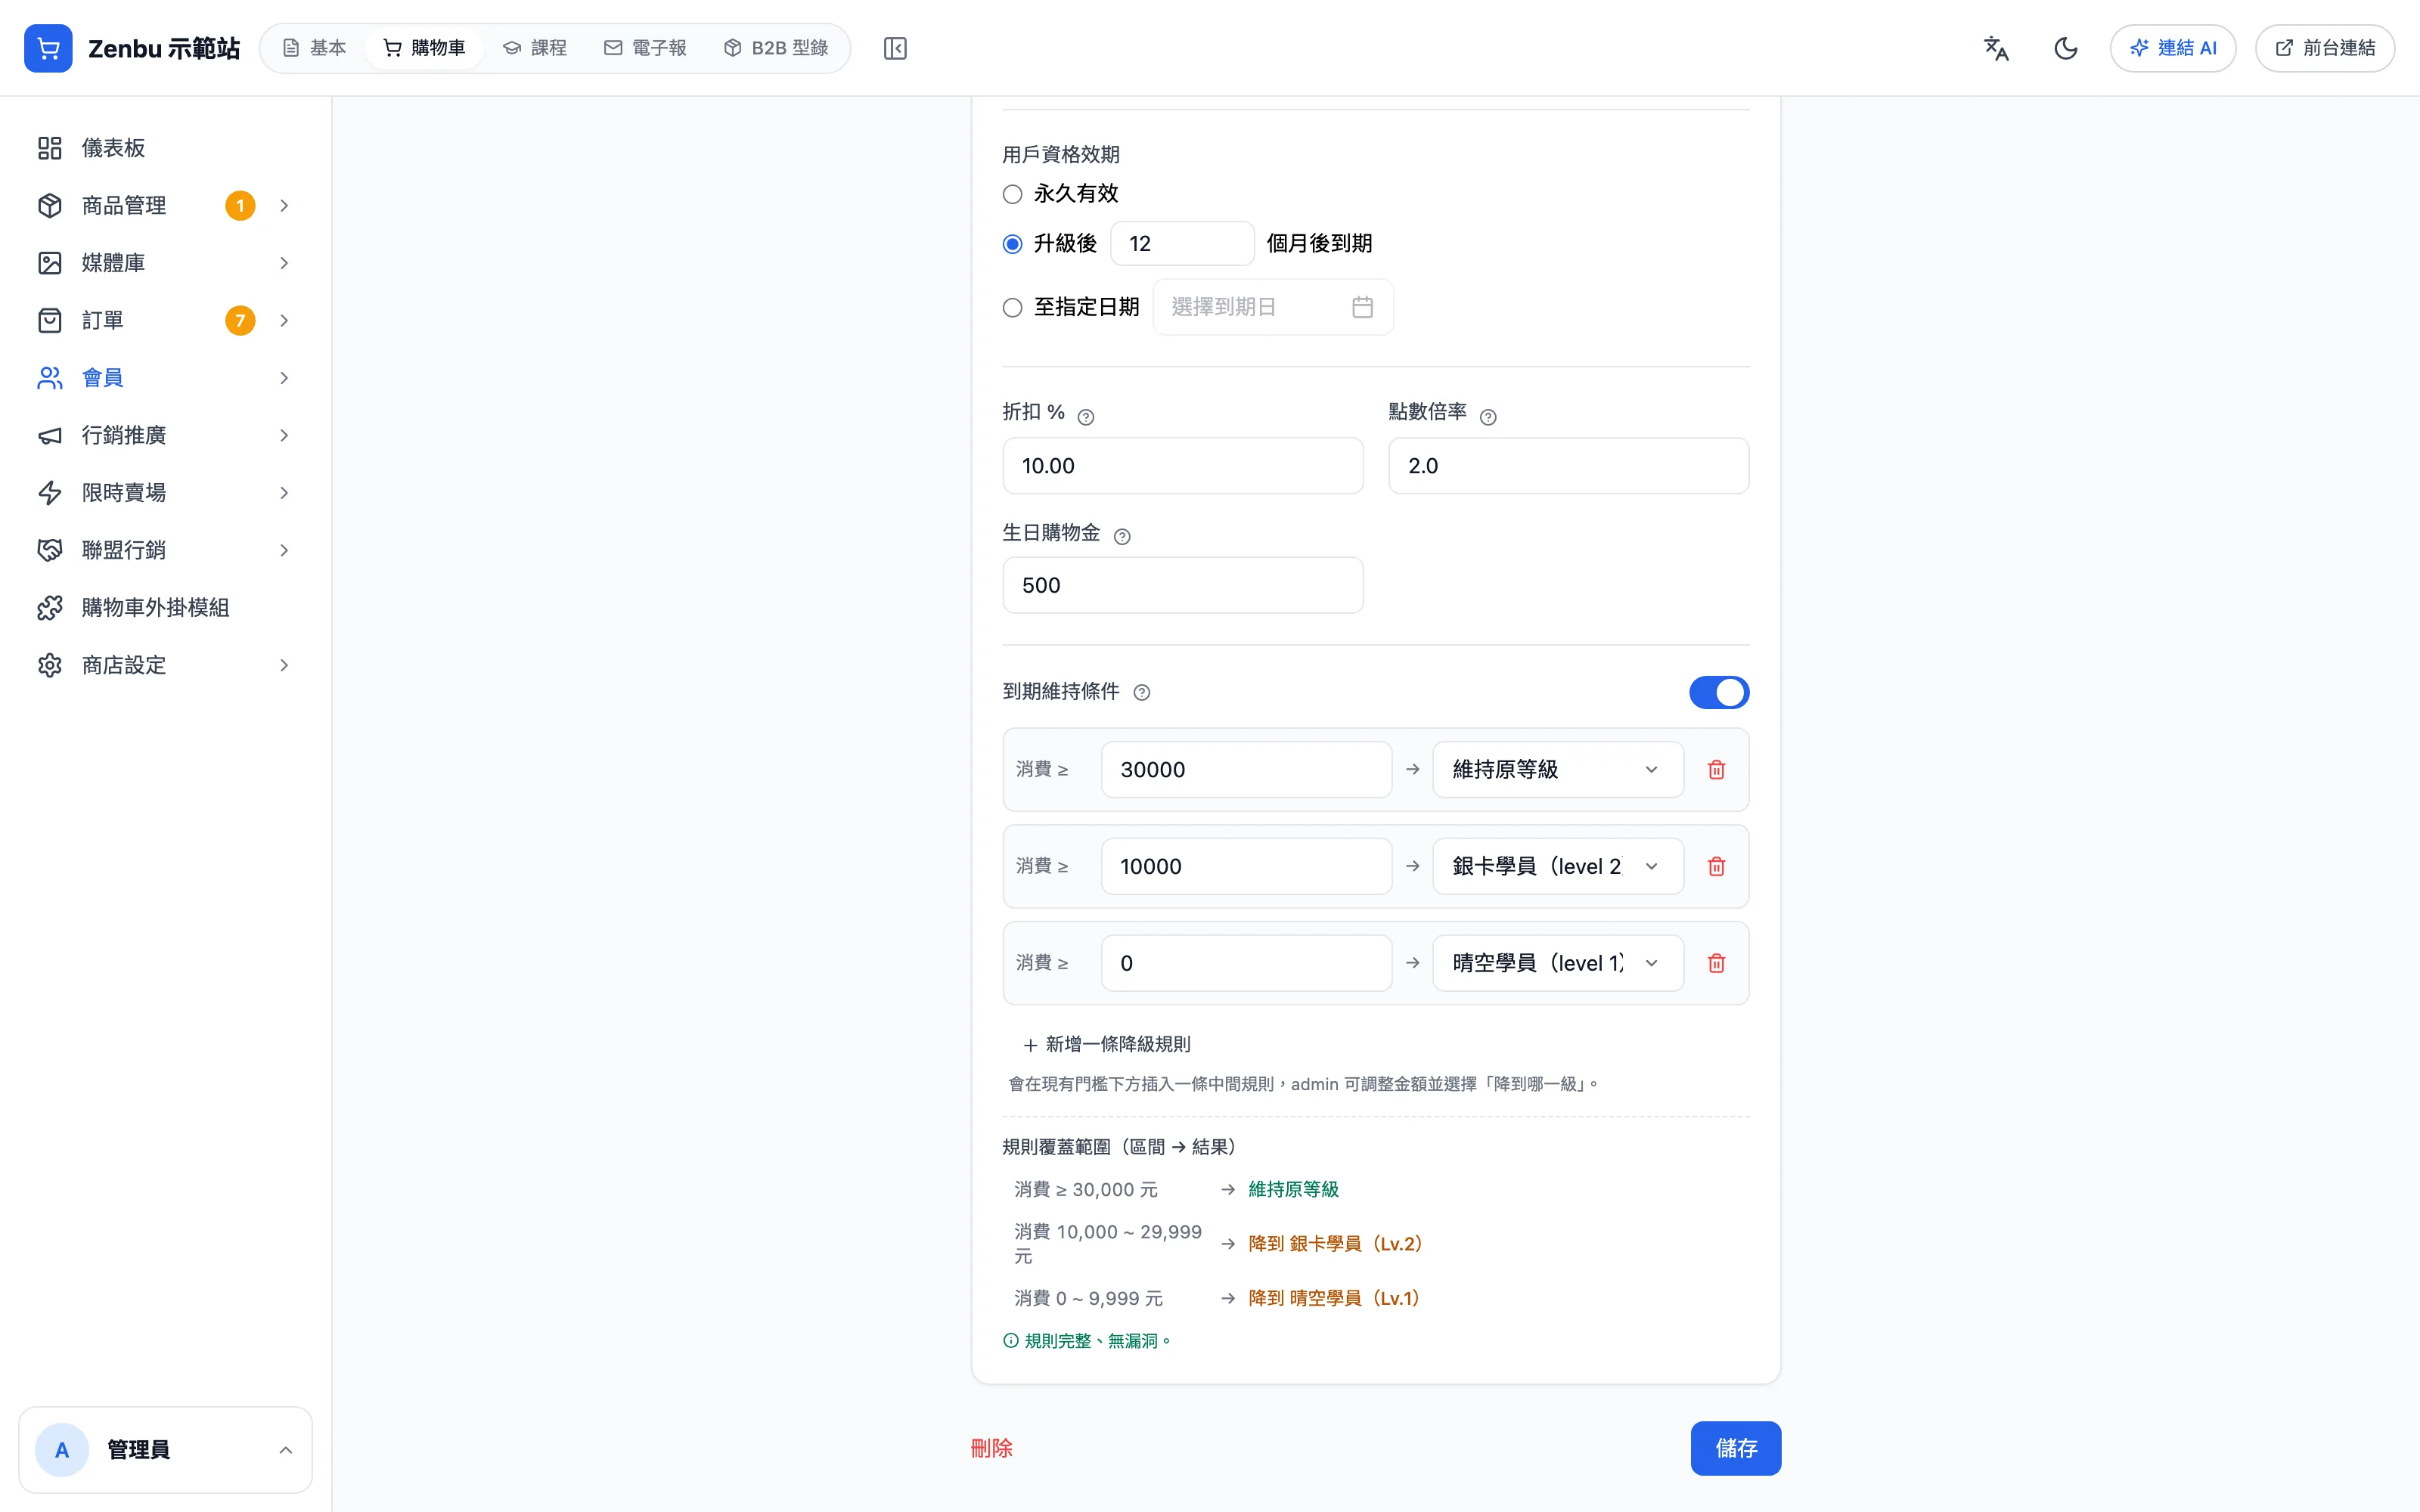Open the language translation icon
2420x1512 pixels.
1996,48
